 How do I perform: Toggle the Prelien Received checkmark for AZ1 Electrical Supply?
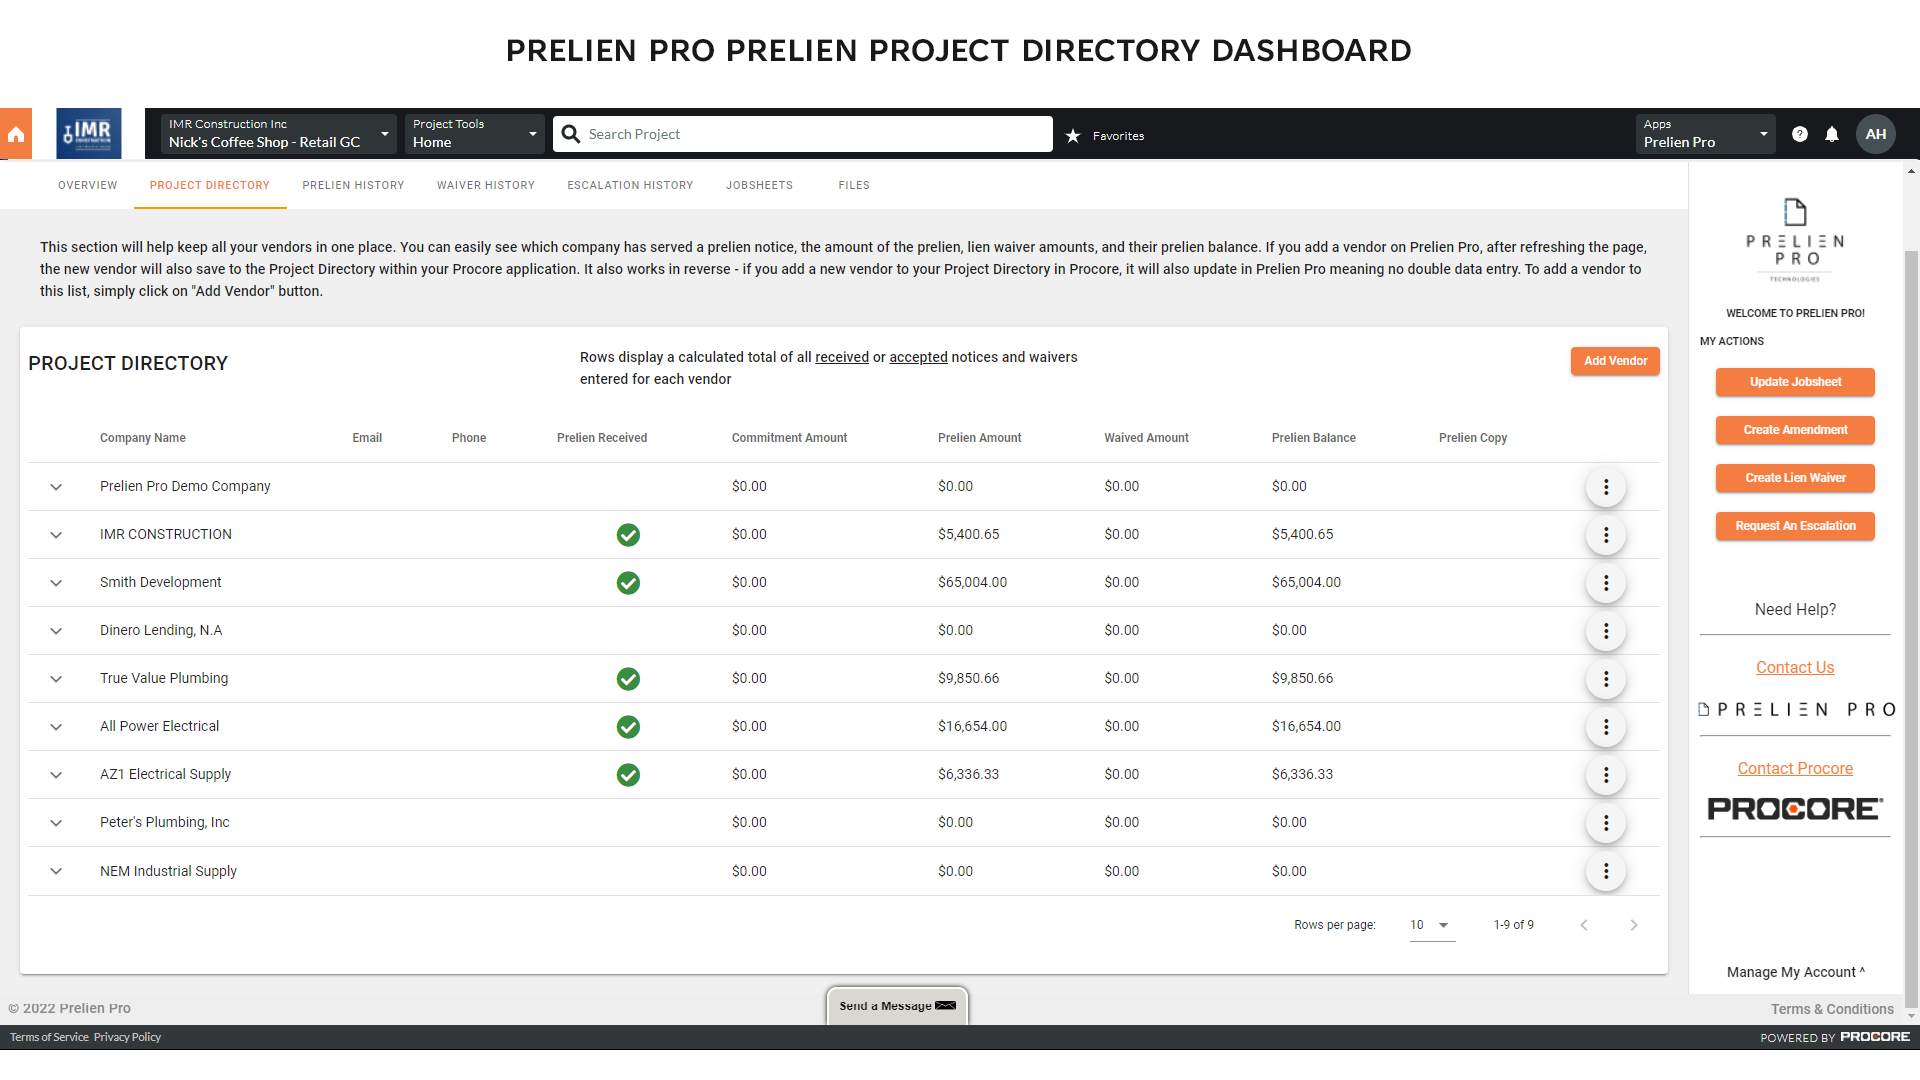coord(628,774)
